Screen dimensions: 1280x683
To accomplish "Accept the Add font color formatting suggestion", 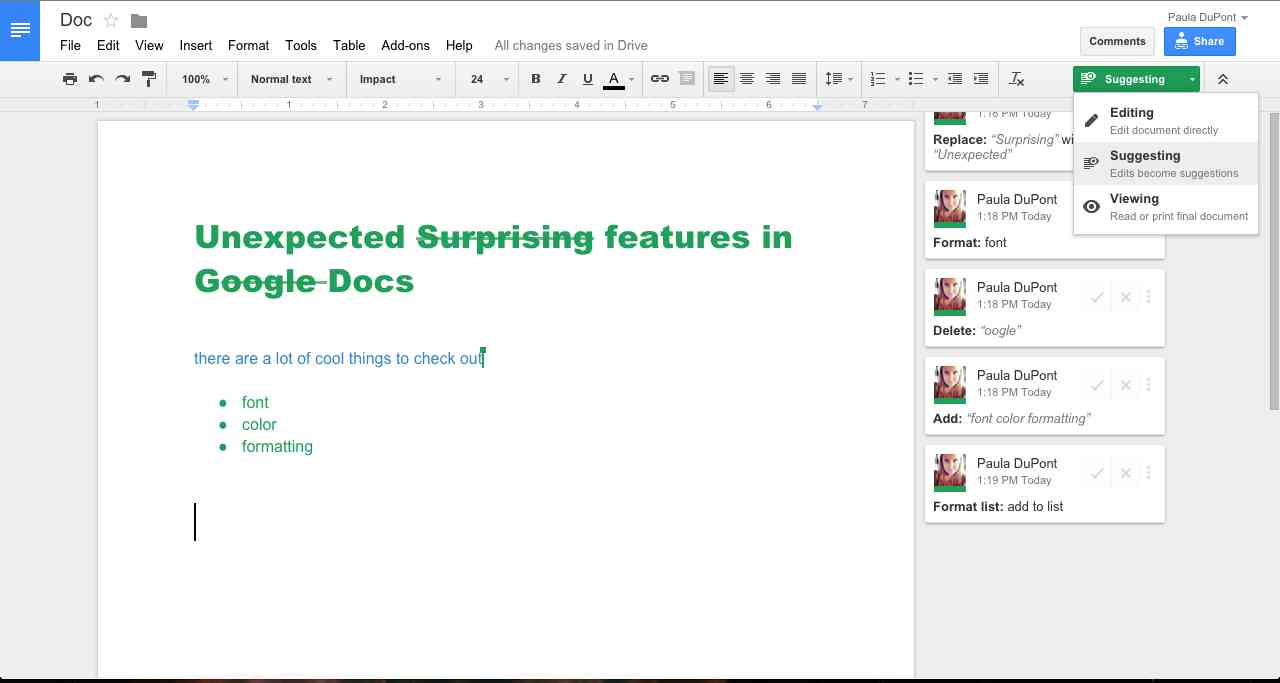I will coord(1097,385).
